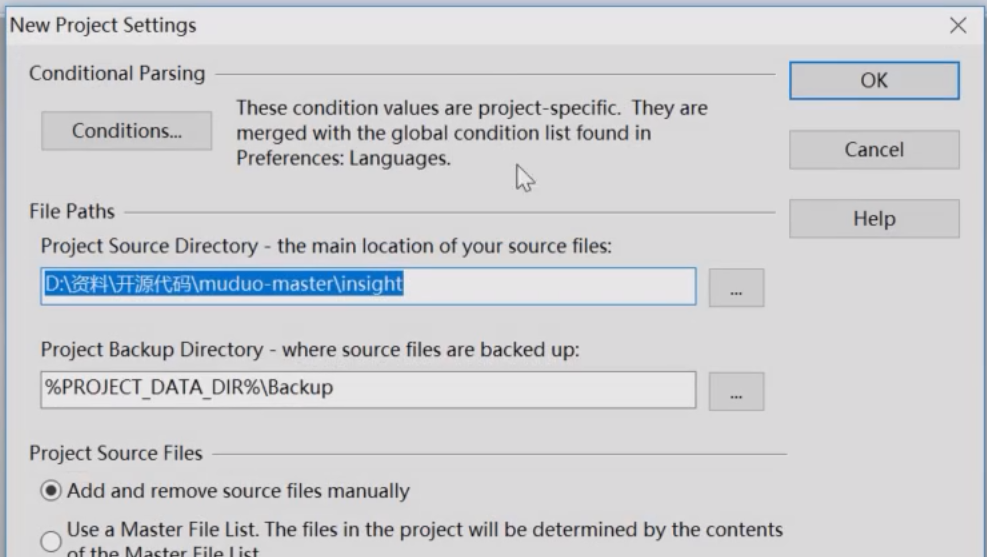Close the New Project Settings dialog
This screenshot has height=557, width=987.
pyautogui.click(x=958, y=26)
